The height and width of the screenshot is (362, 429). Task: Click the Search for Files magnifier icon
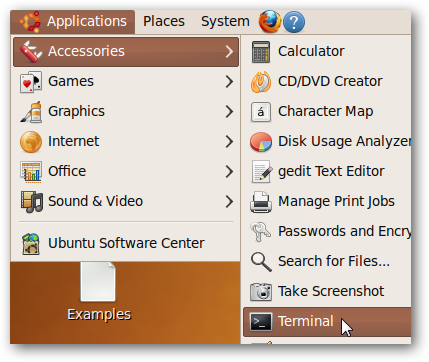(x=261, y=262)
